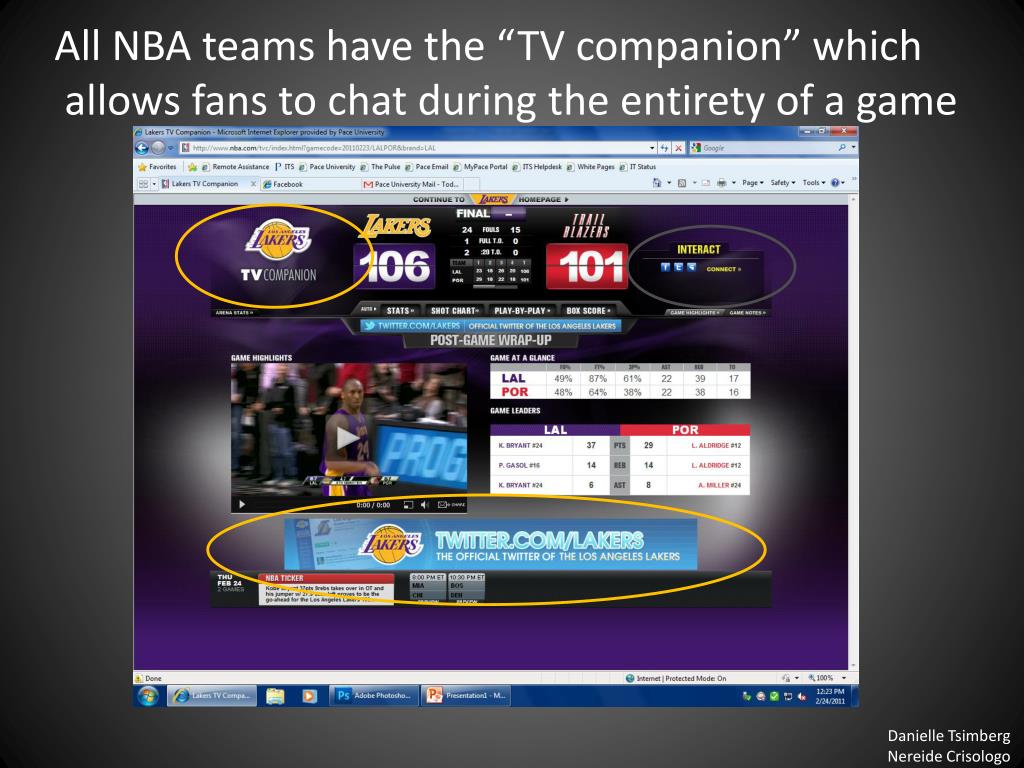Click the nba.com address bar
The width and height of the screenshot is (1024, 768).
pyautogui.click(x=416, y=148)
